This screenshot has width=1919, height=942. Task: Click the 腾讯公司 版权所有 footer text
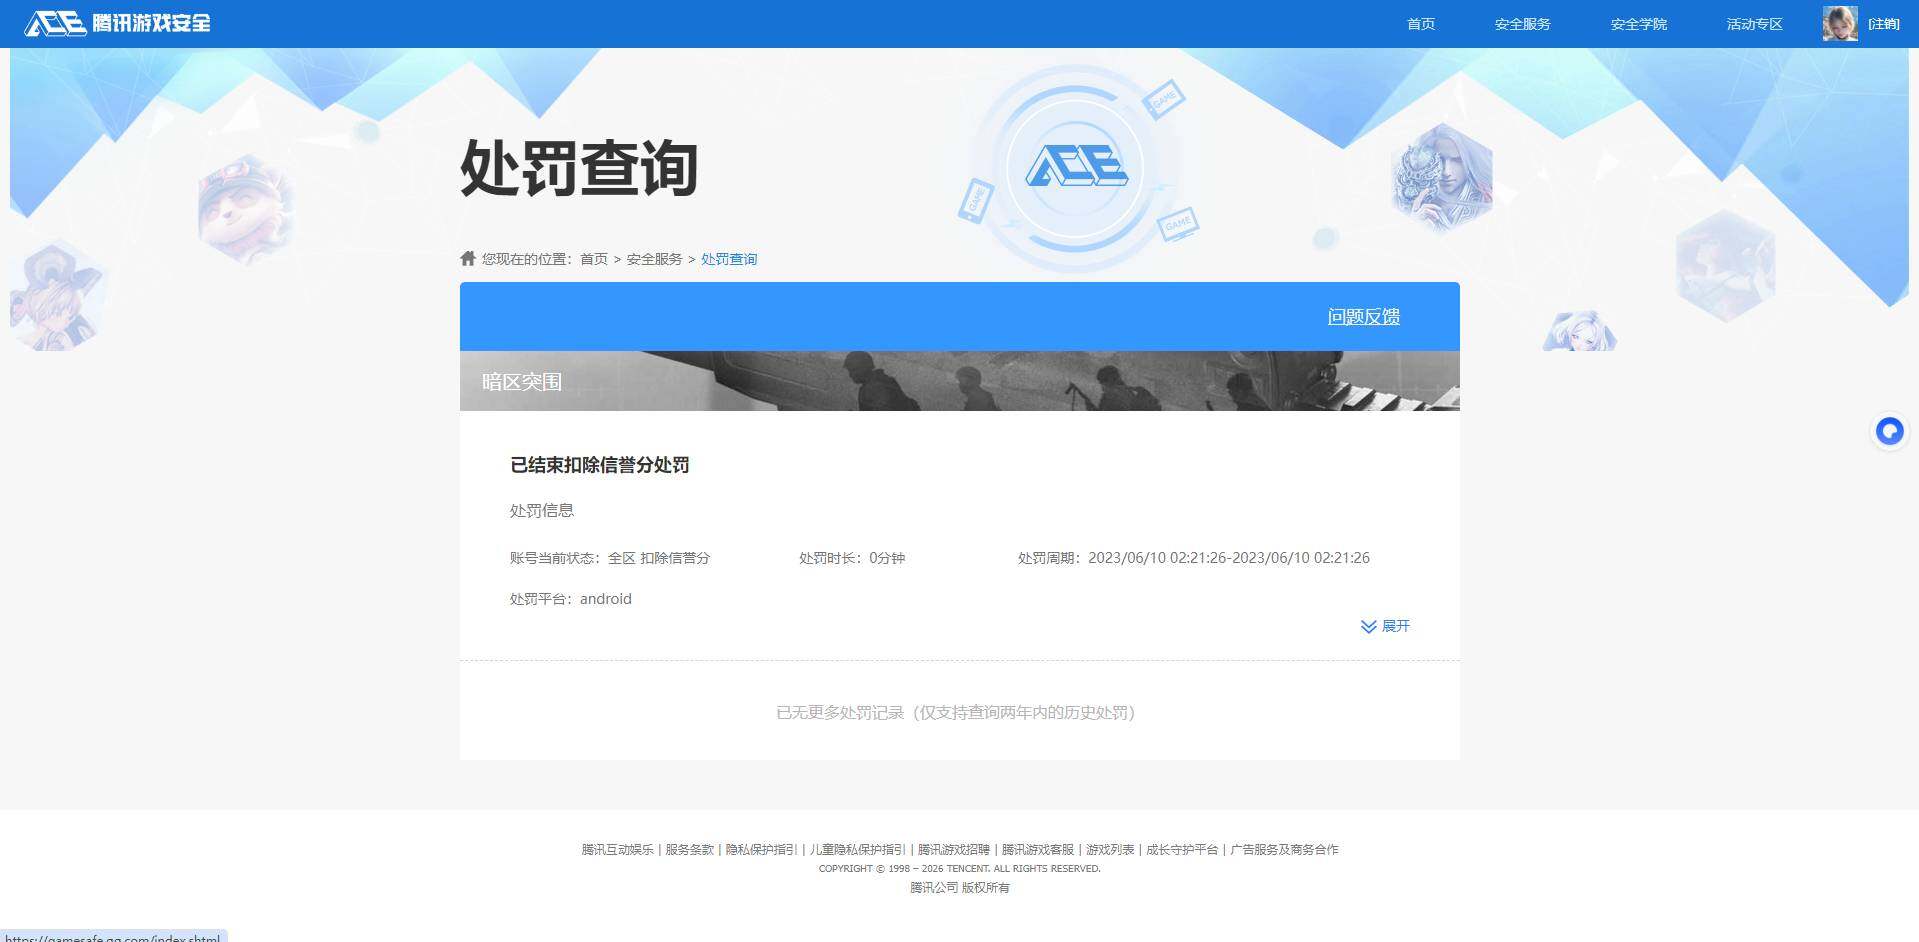(x=960, y=888)
